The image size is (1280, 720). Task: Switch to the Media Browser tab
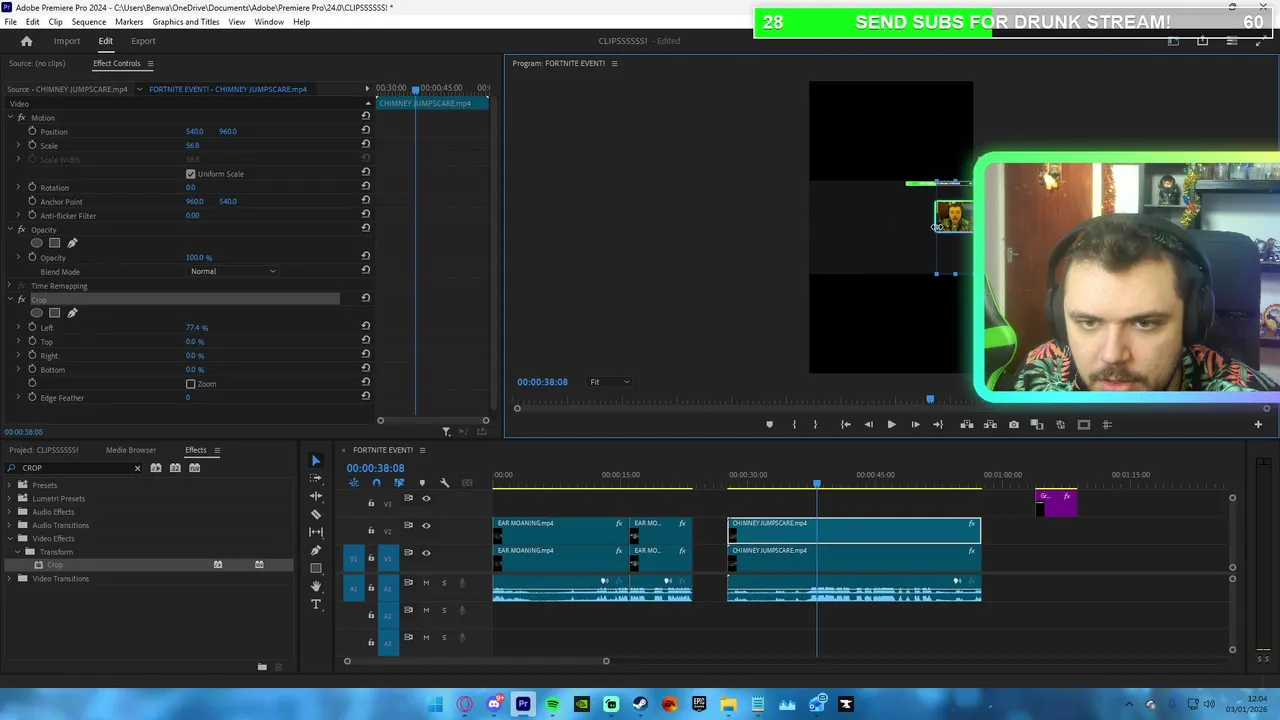(131, 450)
